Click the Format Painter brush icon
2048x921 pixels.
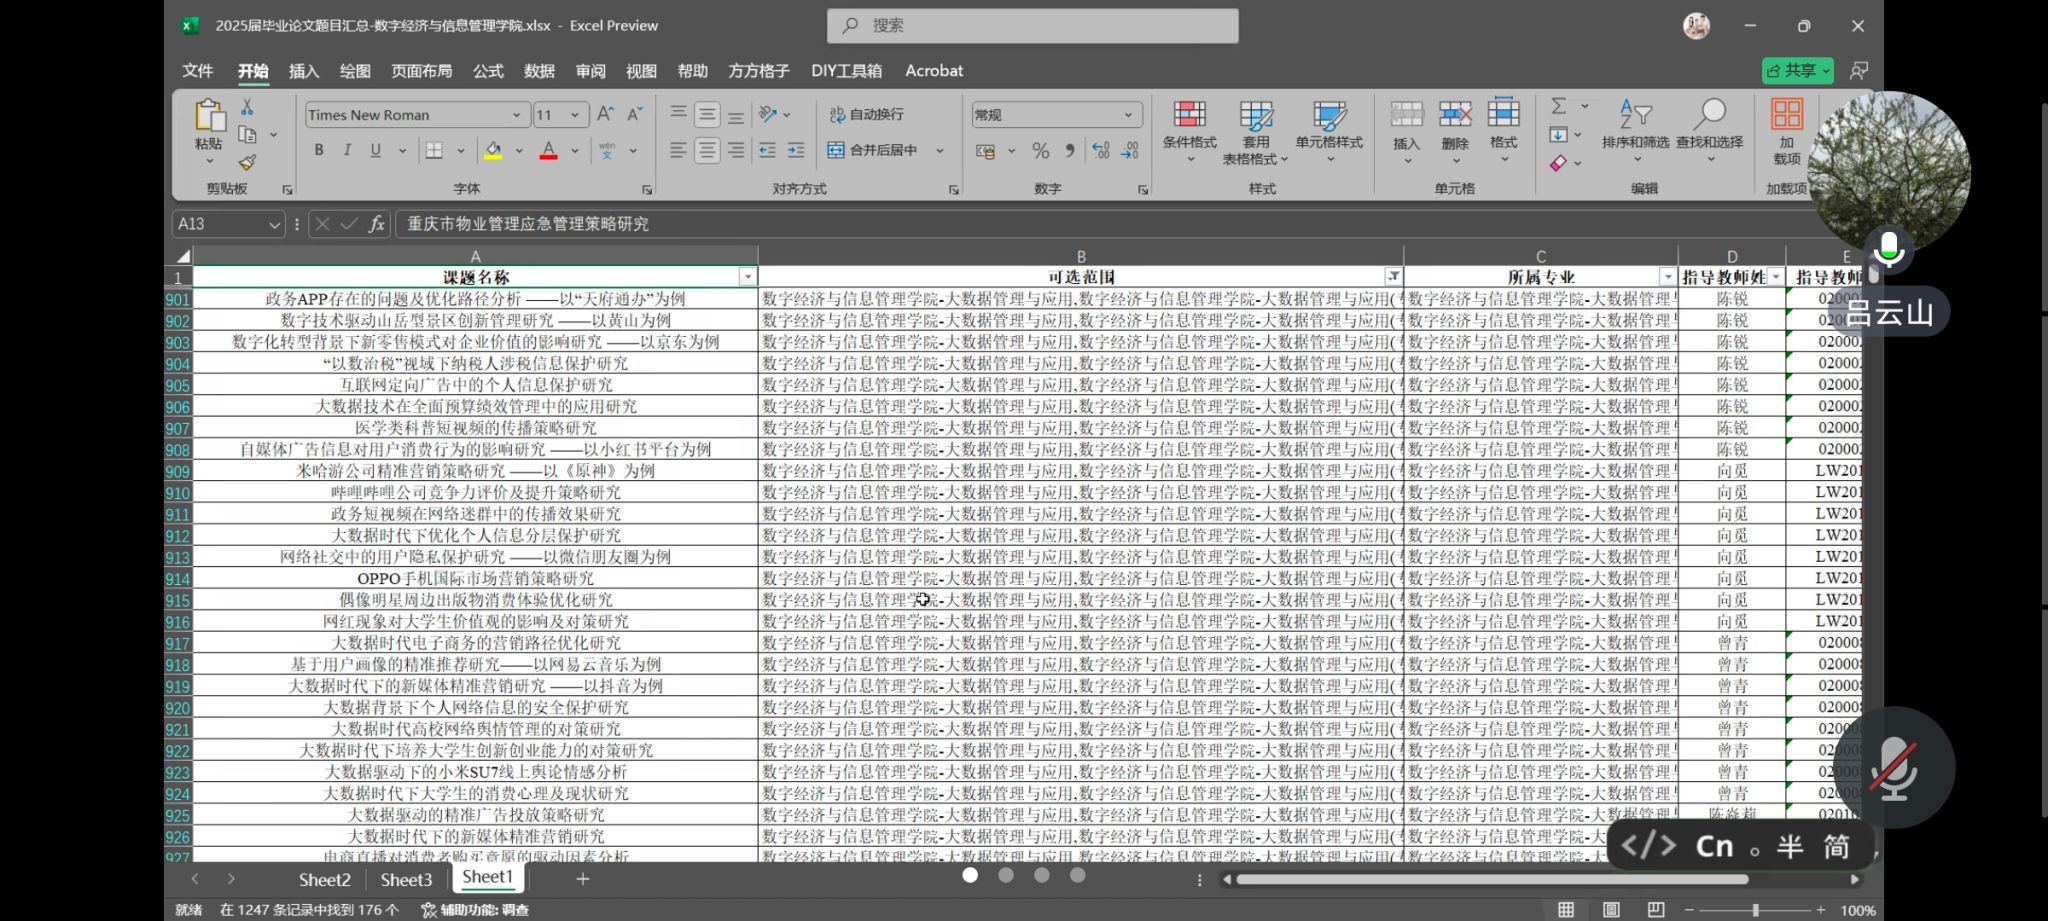(x=247, y=162)
